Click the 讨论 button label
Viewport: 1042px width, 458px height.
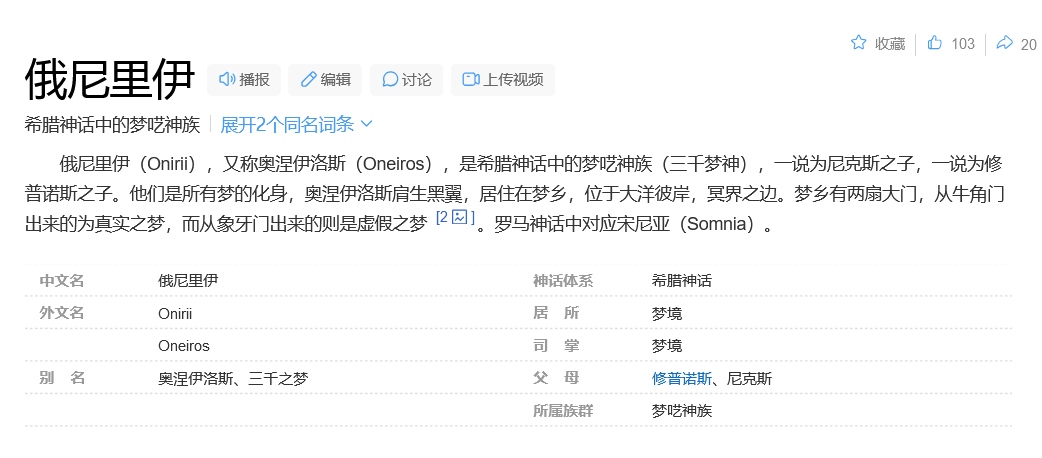coord(417,80)
